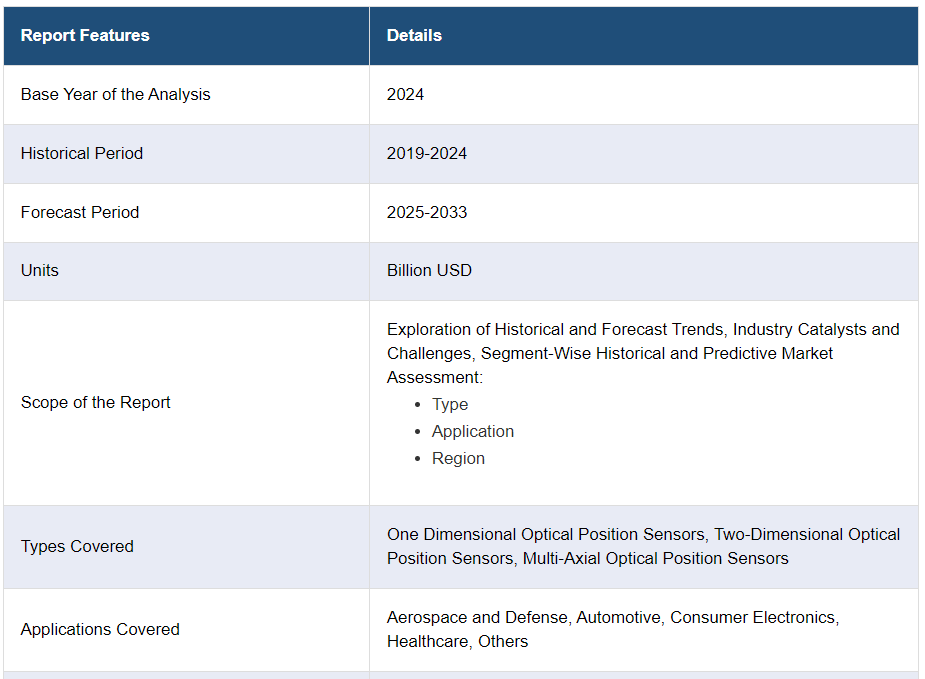Click the Region bullet item

(x=458, y=458)
